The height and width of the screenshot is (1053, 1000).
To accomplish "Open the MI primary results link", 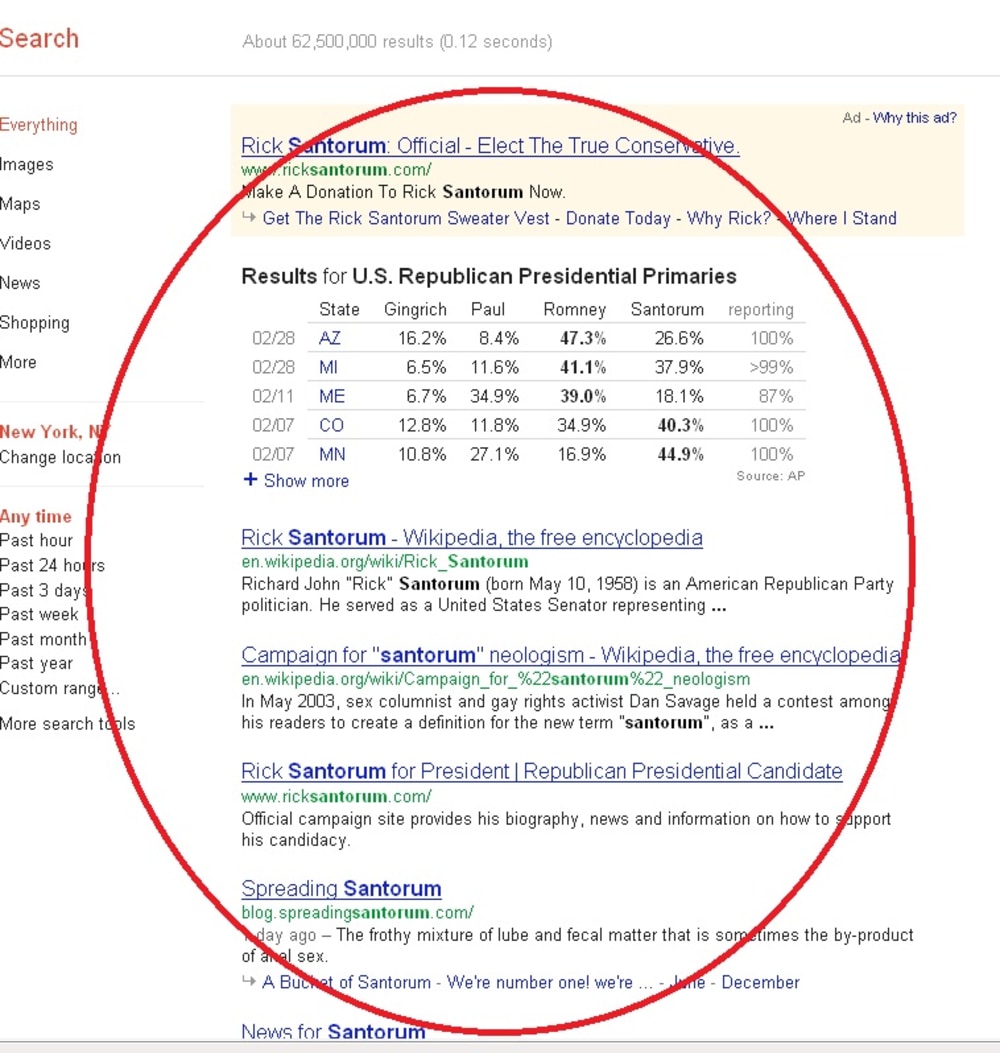I will click(x=328, y=367).
